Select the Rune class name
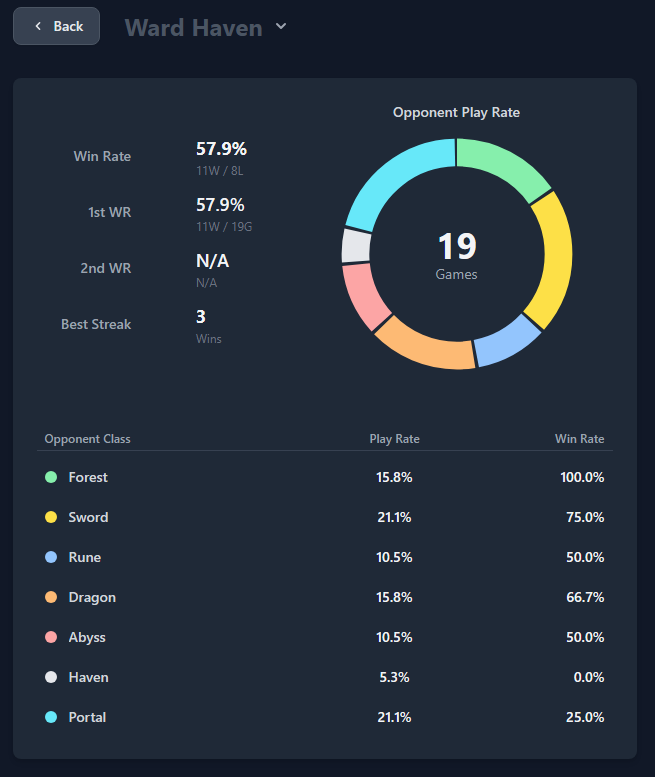Image resolution: width=655 pixels, height=777 pixels. [85, 557]
